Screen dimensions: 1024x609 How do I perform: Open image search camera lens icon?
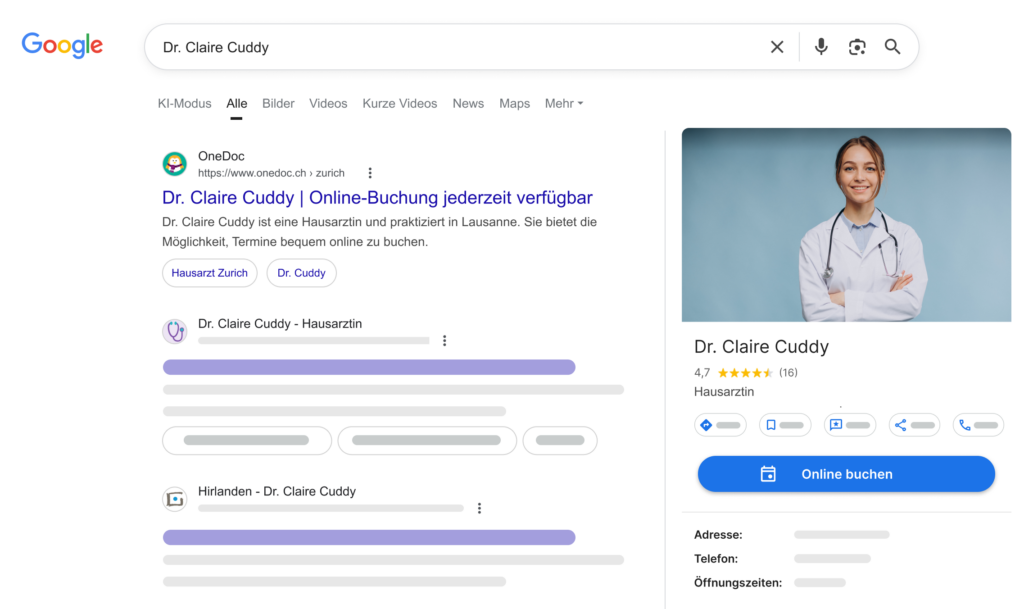tap(857, 47)
